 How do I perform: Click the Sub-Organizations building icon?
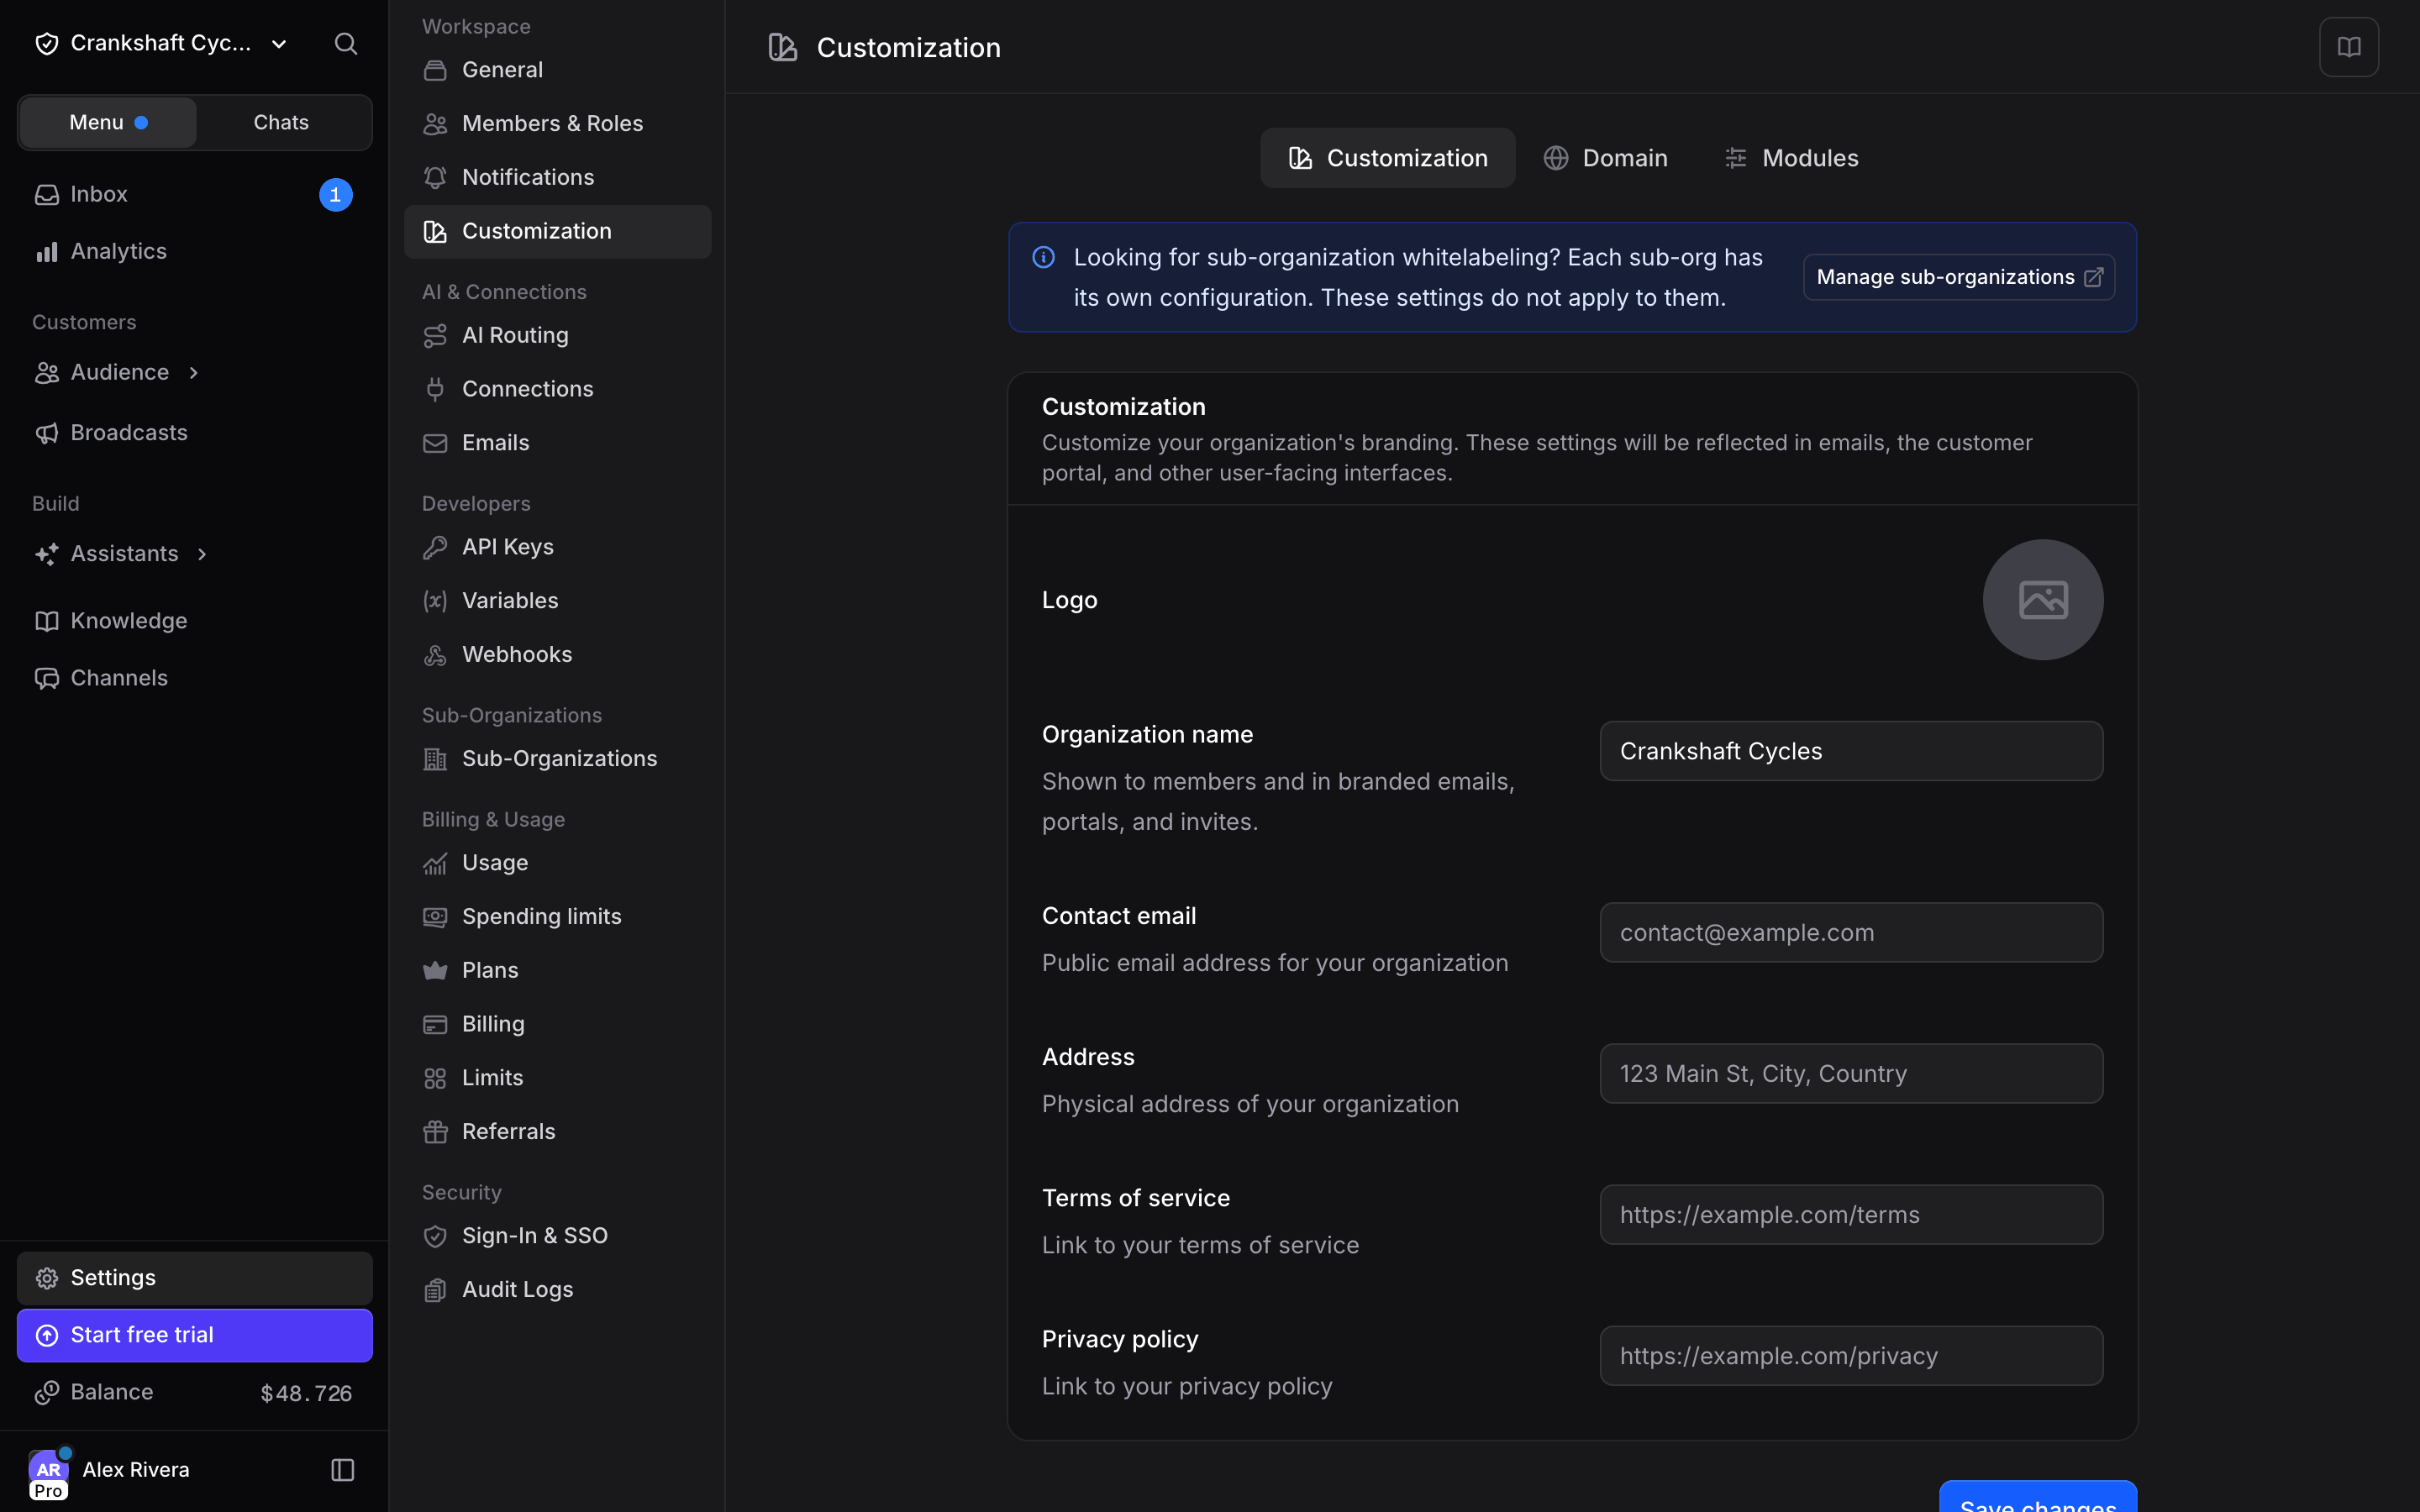(435, 759)
